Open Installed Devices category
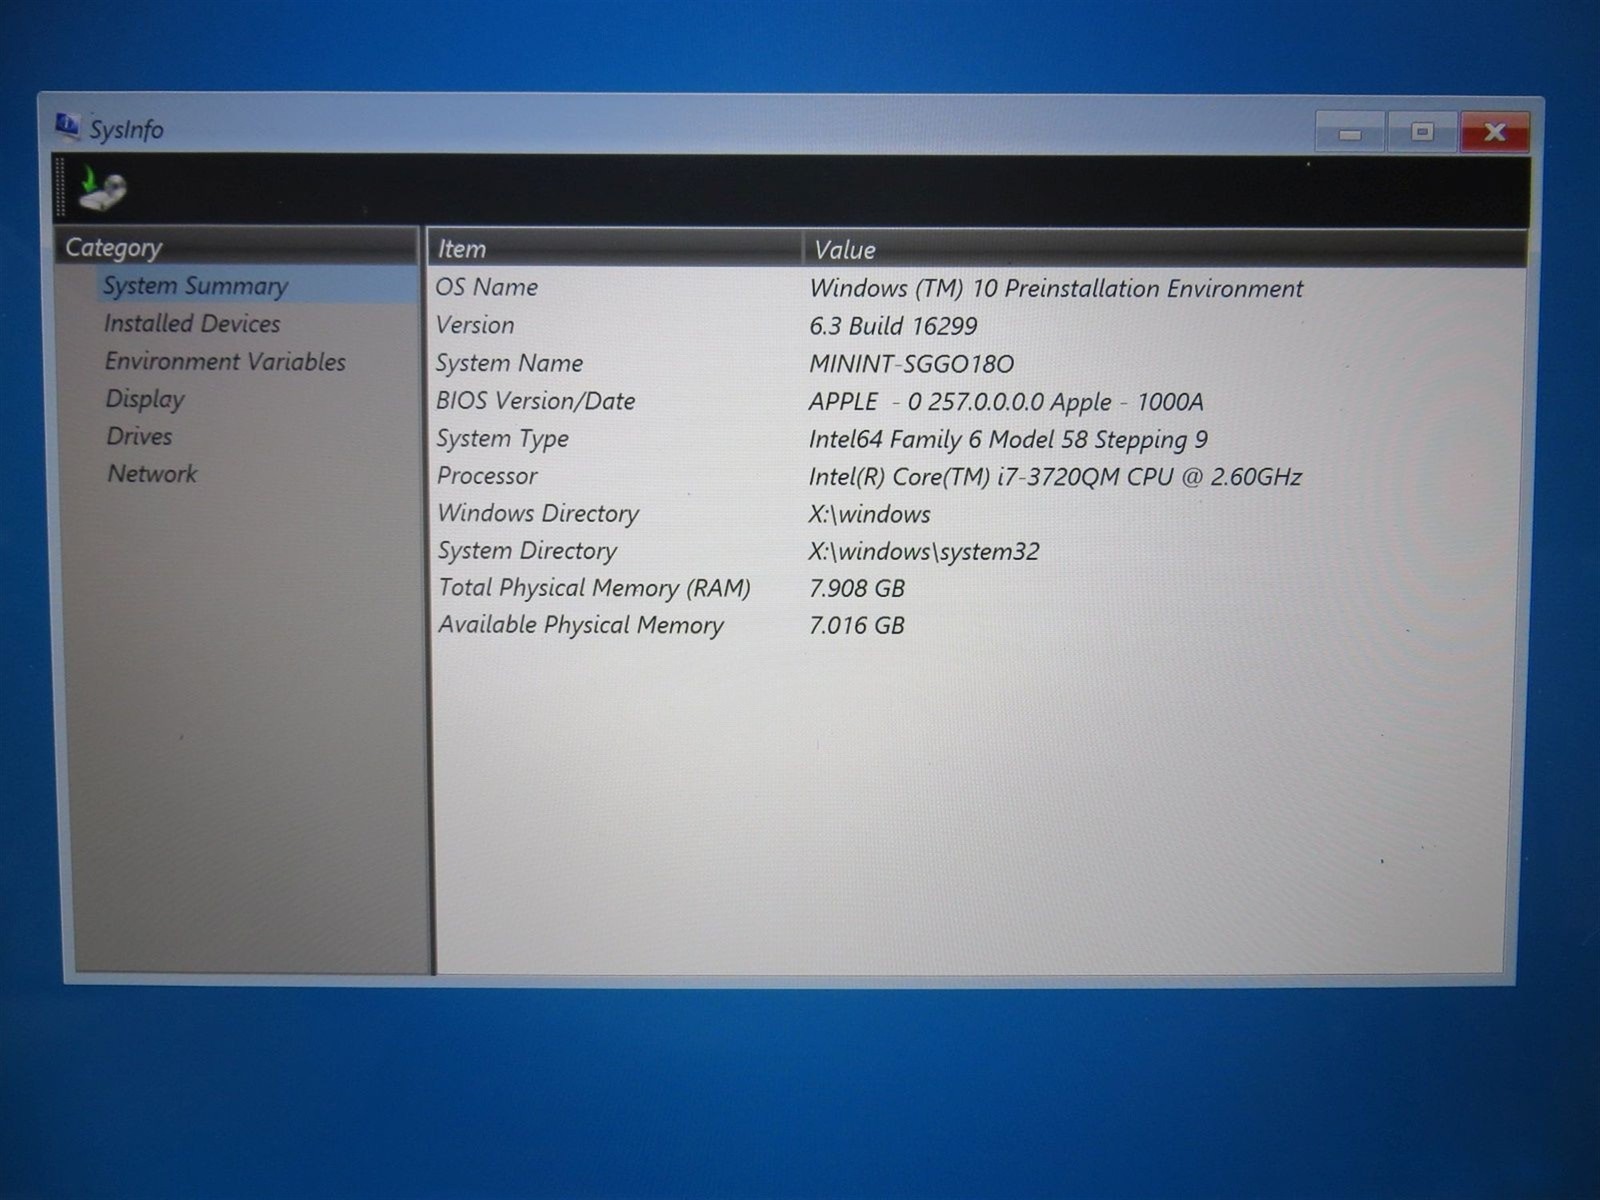Image resolution: width=1600 pixels, height=1200 pixels. [192, 323]
